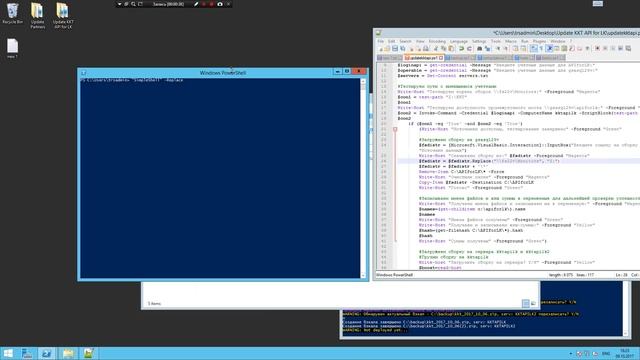Click the Redo arrow in Notepad++ toolbar
This screenshot has height=360, width=640.
coord(469,49)
